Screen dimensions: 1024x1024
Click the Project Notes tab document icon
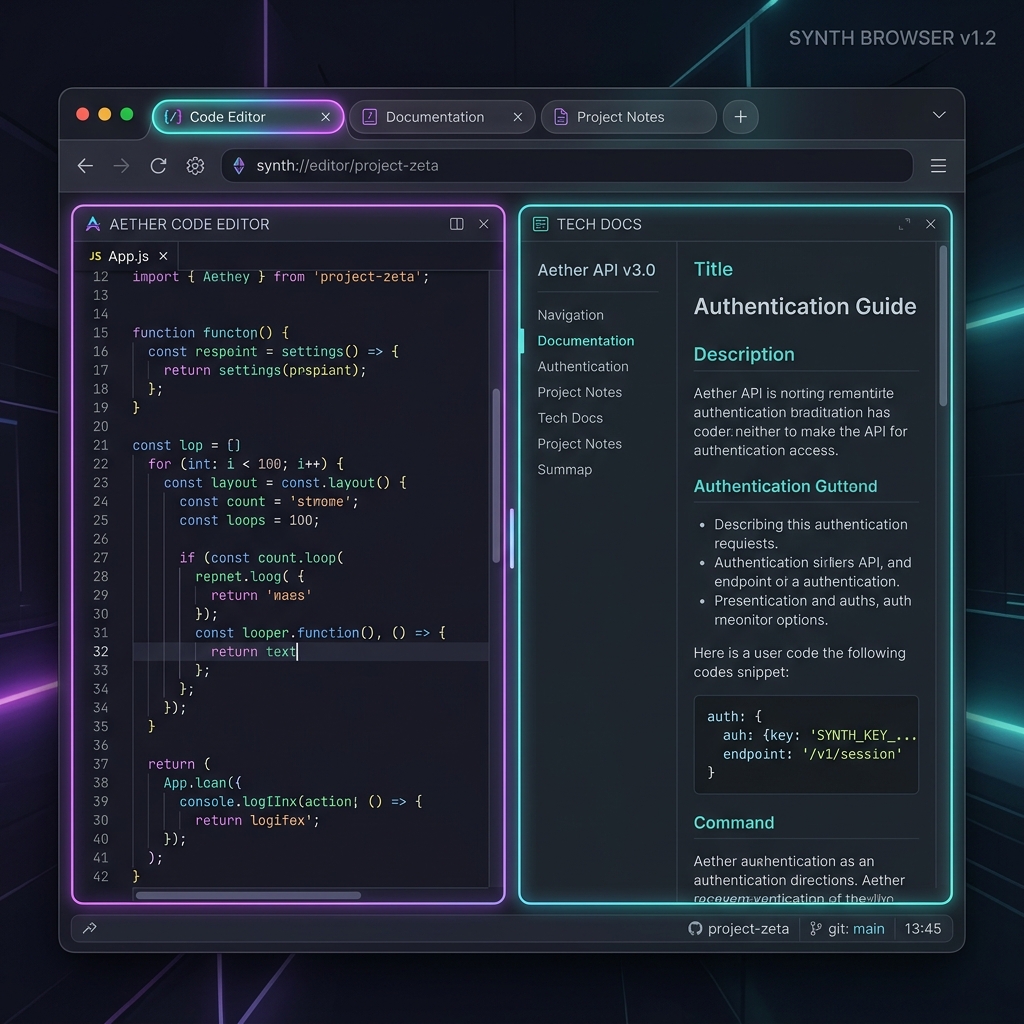pos(560,117)
